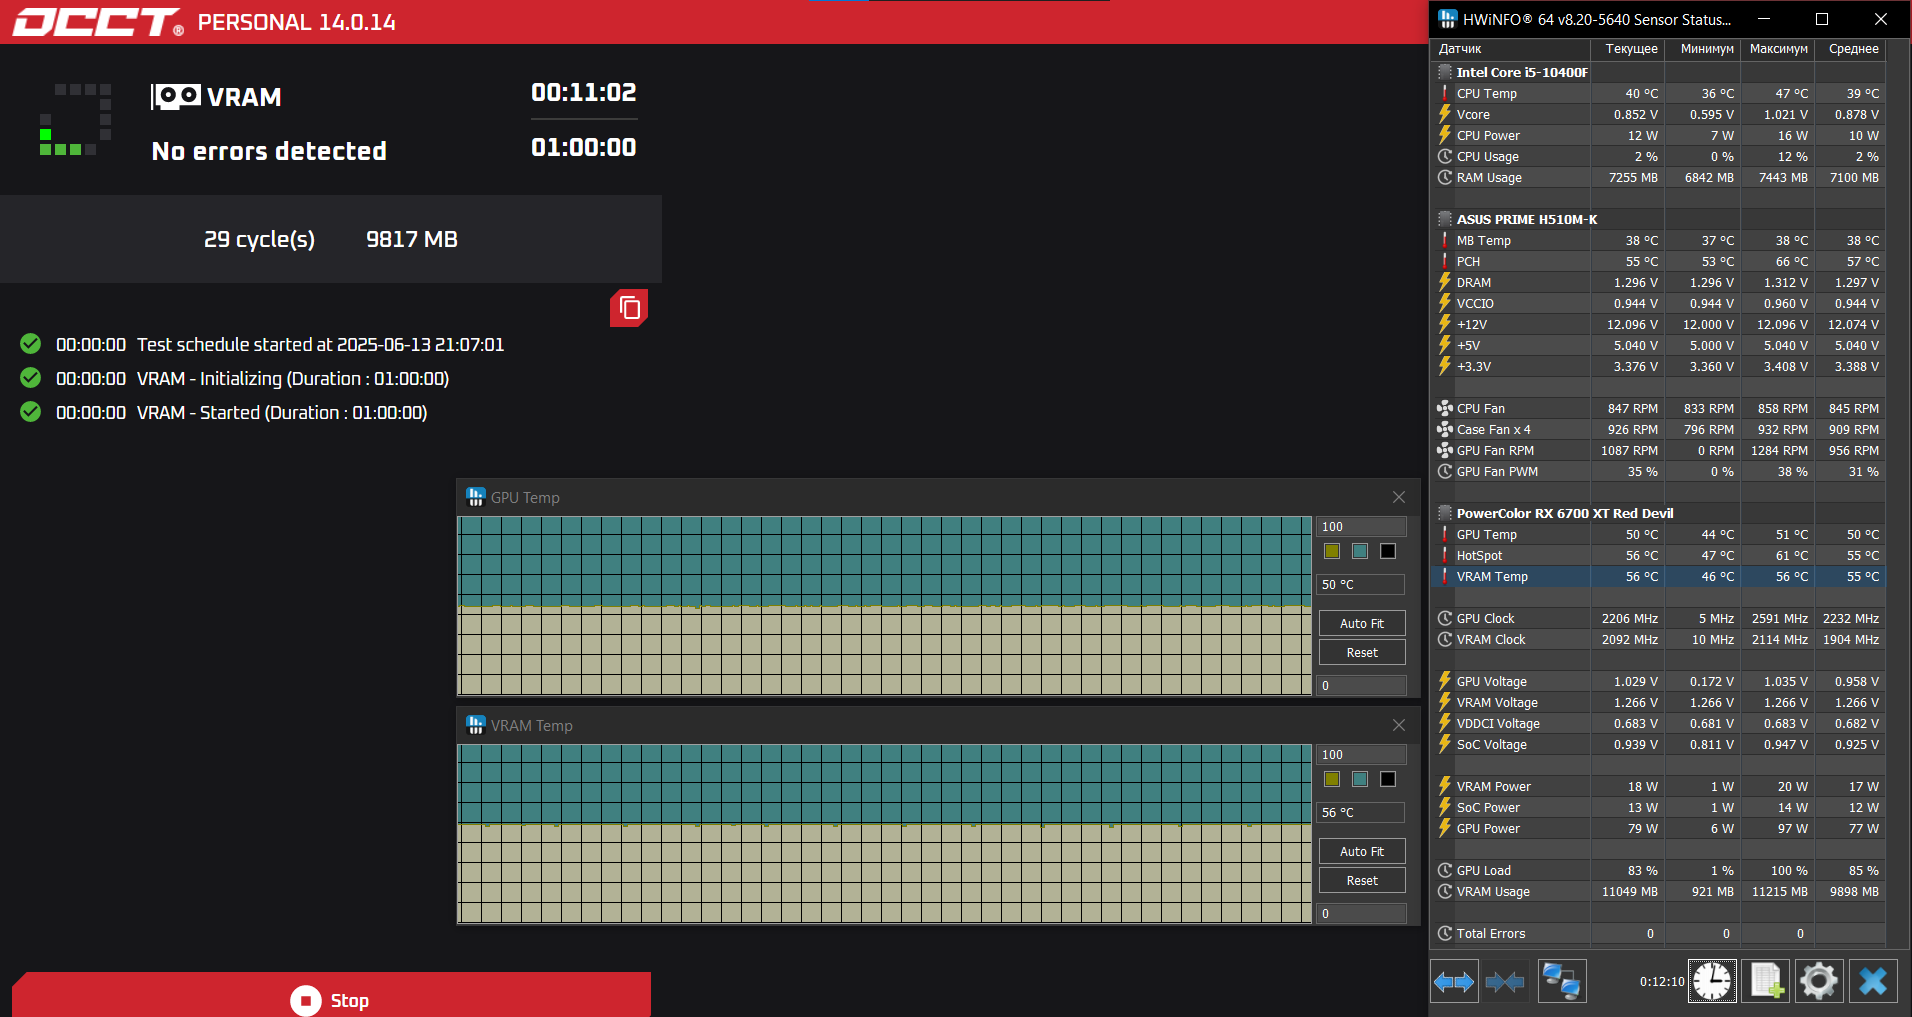Click Reset in the VRAM Temp graph
Screen dimensions: 1912x1017
pos(1362,880)
